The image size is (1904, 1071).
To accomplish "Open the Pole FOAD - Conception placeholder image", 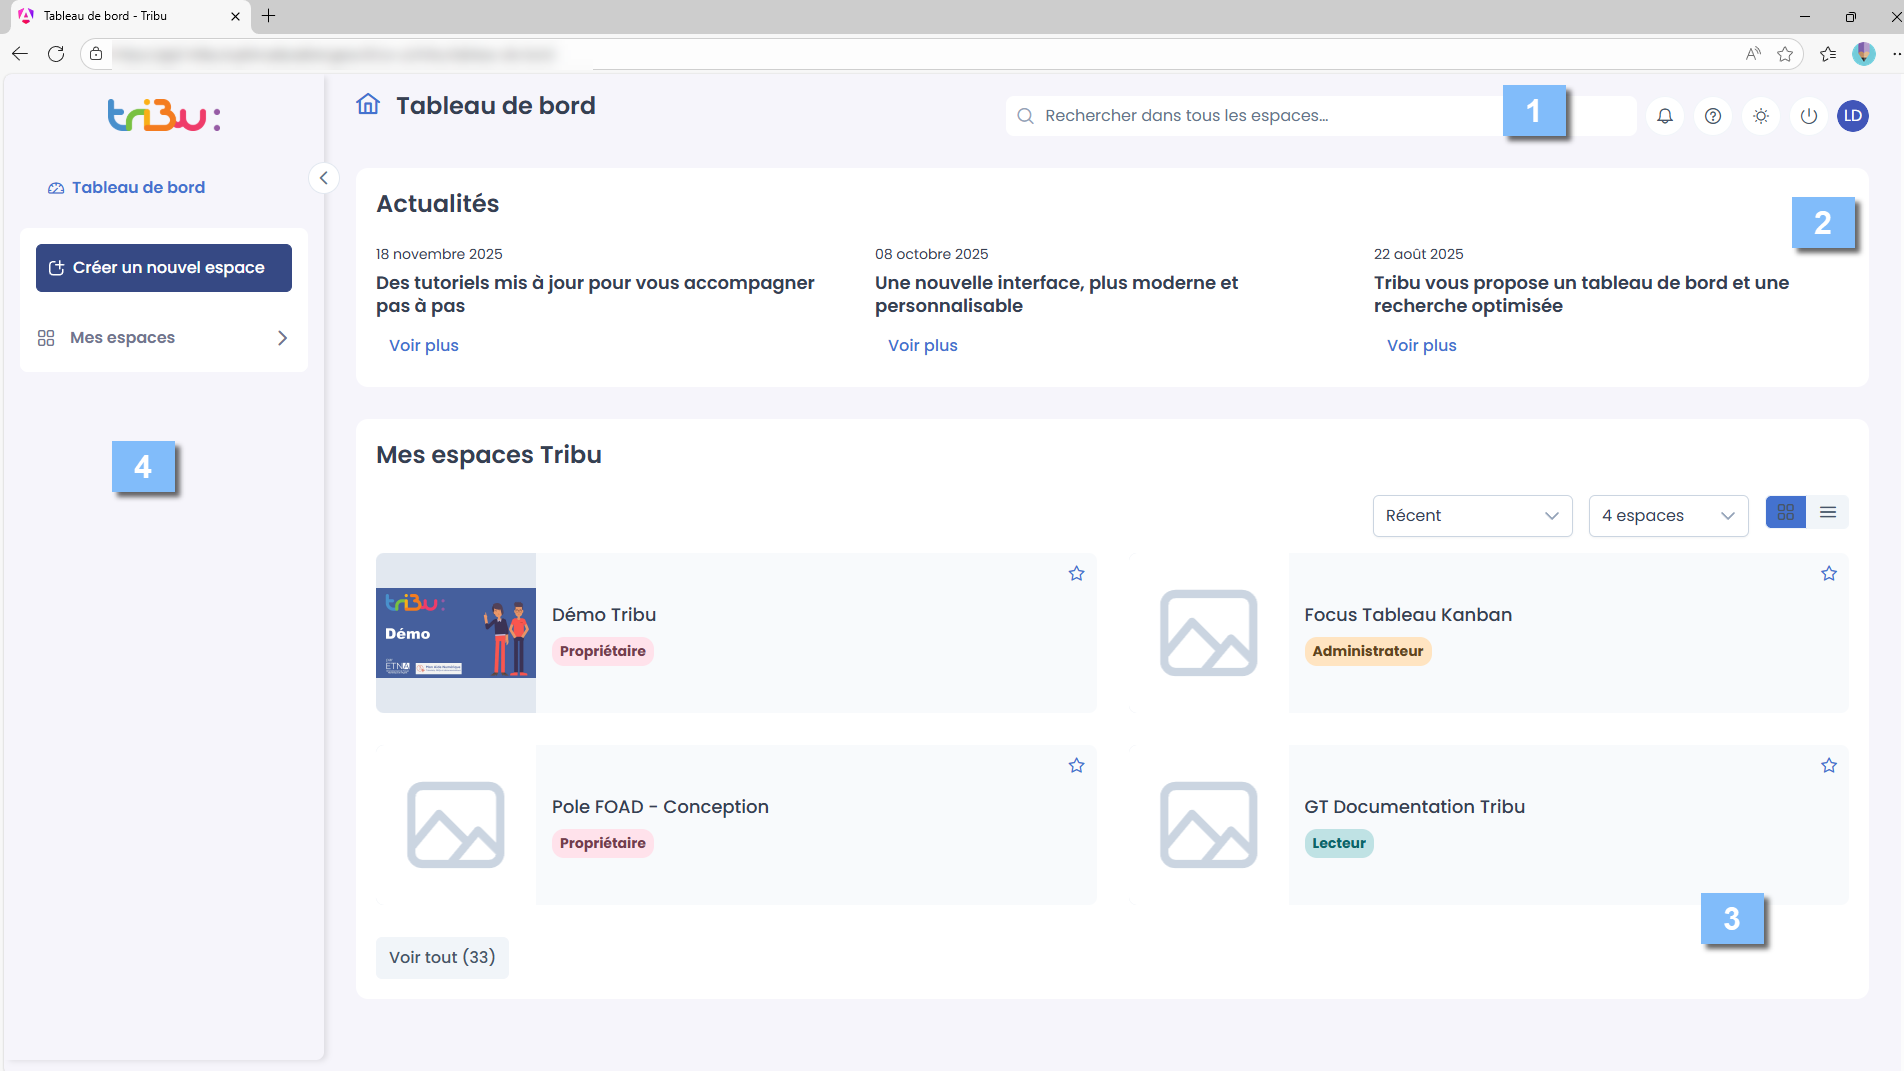I will click(456, 825).
